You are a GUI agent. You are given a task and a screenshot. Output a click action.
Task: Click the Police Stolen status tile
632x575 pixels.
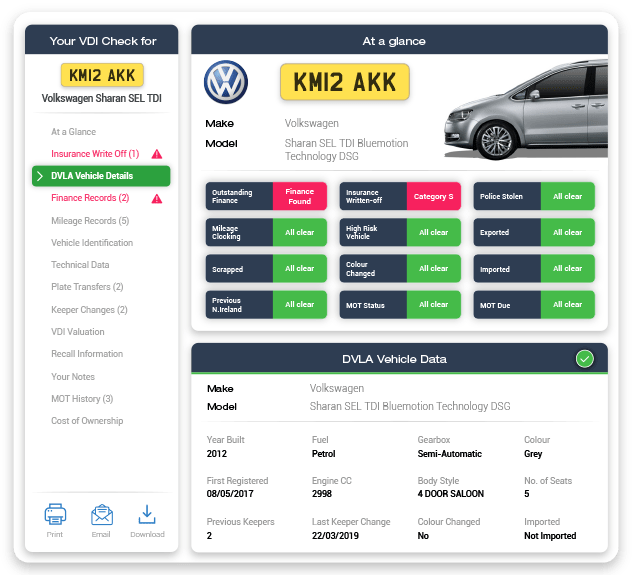534,196
